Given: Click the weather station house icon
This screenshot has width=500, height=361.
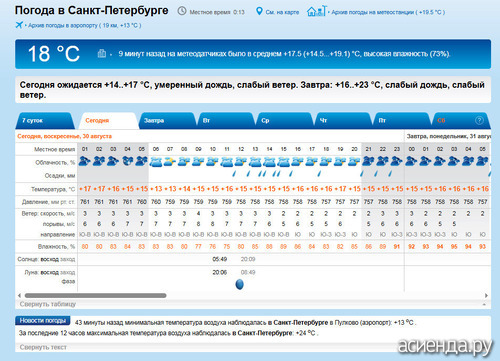Looking at the screenshot, I should coord(316,11).
